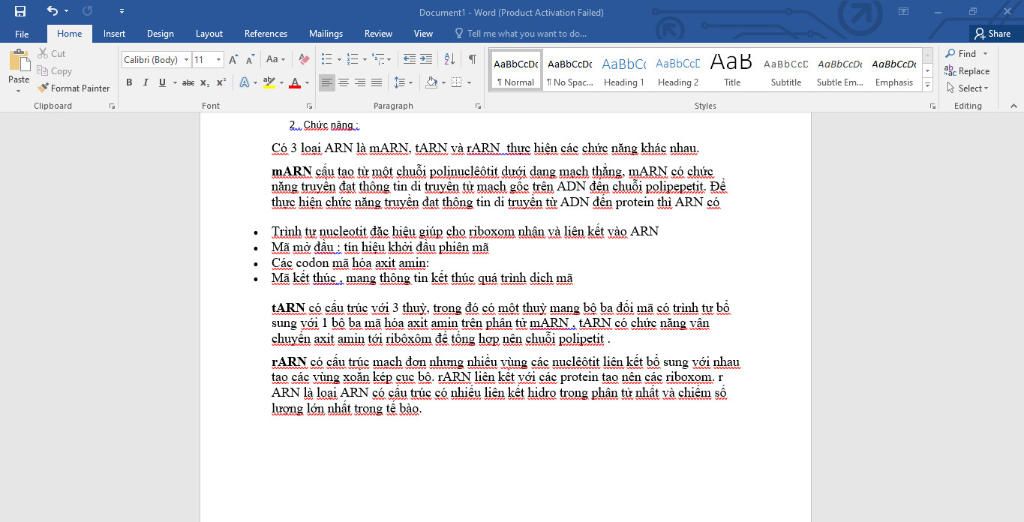This screenshot has width=1024, height=522.
Task: Apply numbered list formatting
Action: (x=353, y=59)
